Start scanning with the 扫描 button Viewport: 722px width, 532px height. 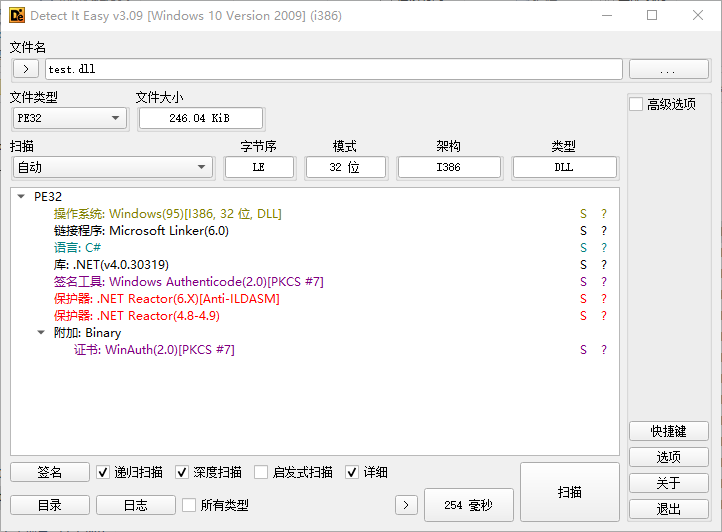(x=570, y=492)
